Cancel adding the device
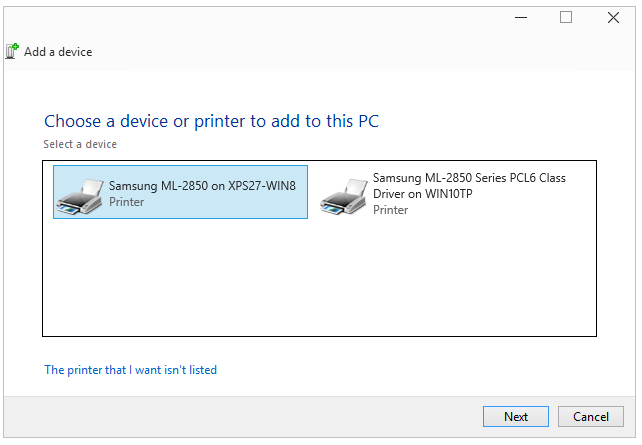 pyautogui.click(x=591, y=417)
